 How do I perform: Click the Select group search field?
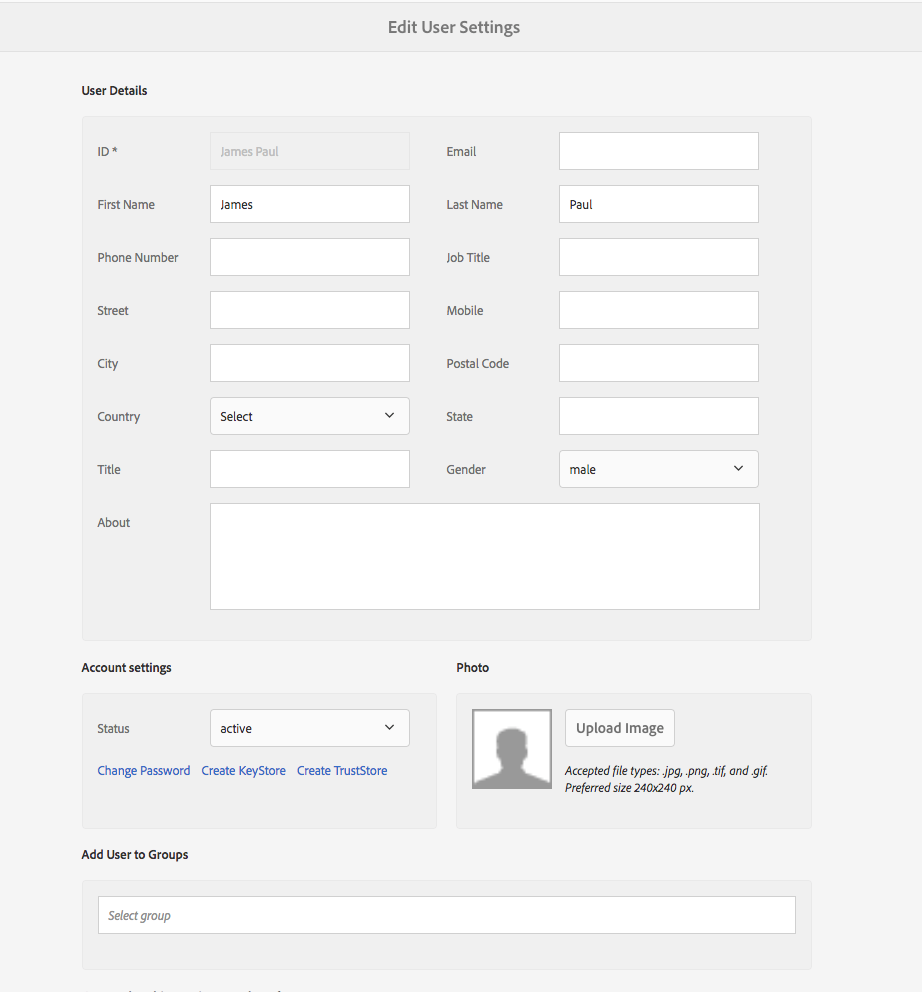[x=446, y=915]
